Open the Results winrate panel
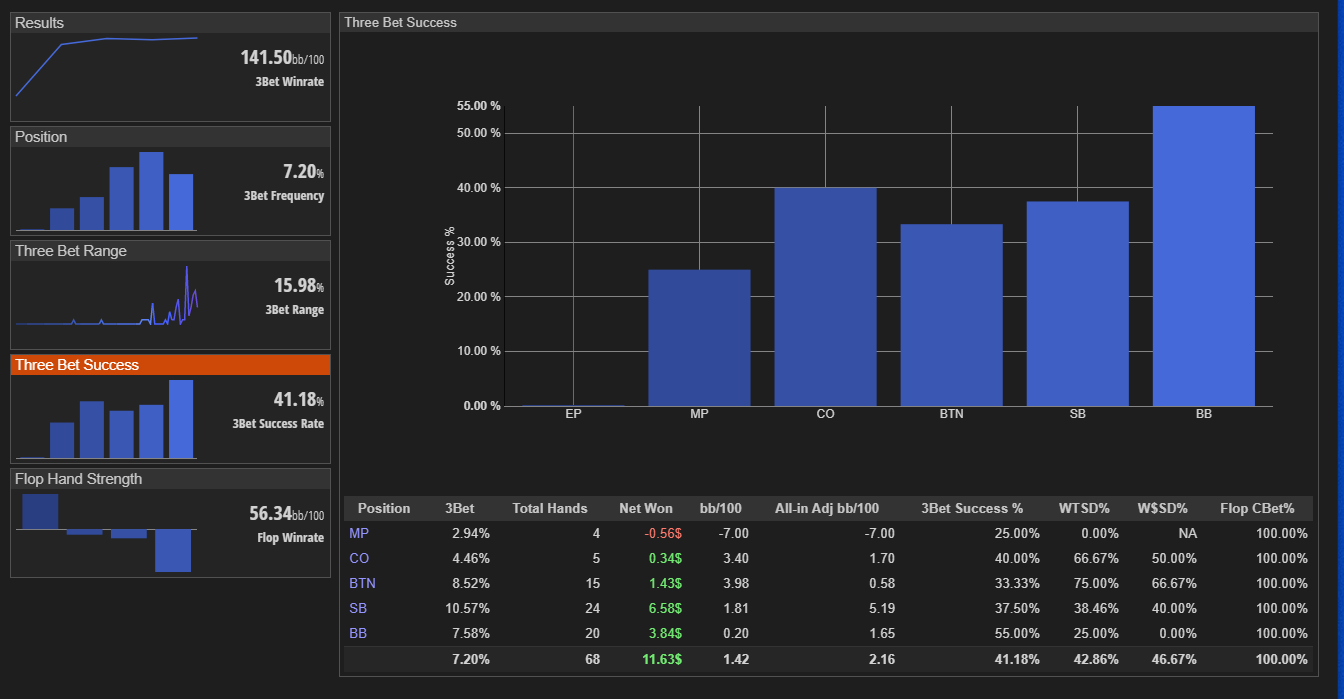The image size is (1344, 699). 170,67
